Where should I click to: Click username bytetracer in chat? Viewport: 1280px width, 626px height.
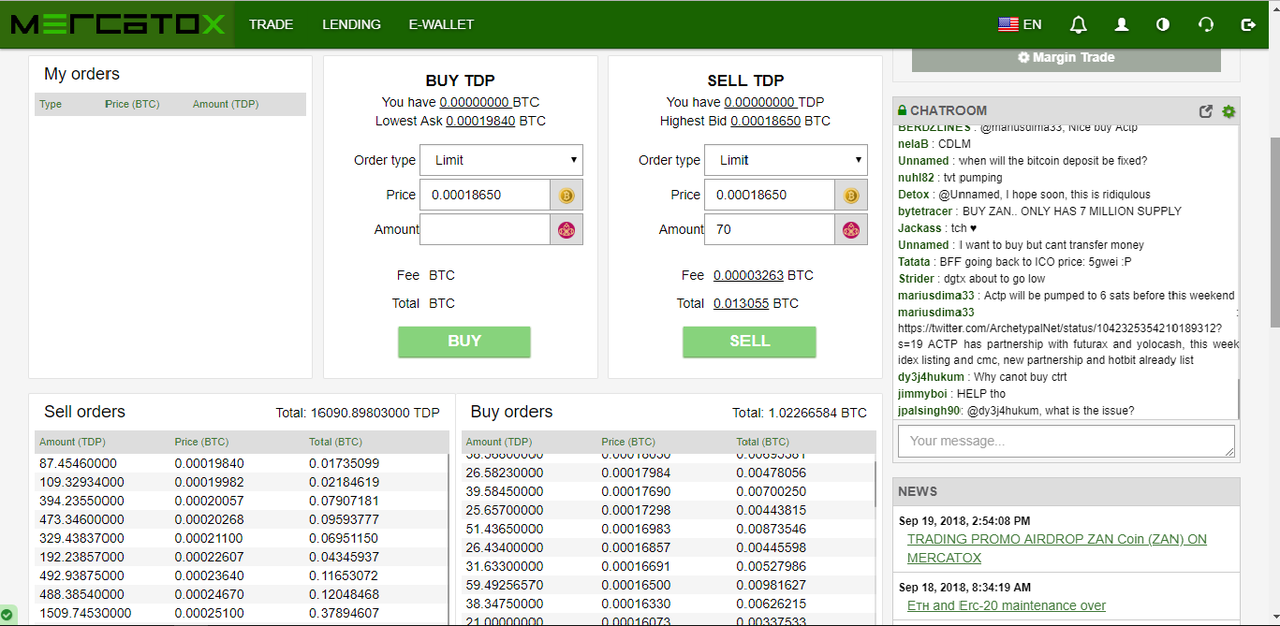[x=926, y=211]
